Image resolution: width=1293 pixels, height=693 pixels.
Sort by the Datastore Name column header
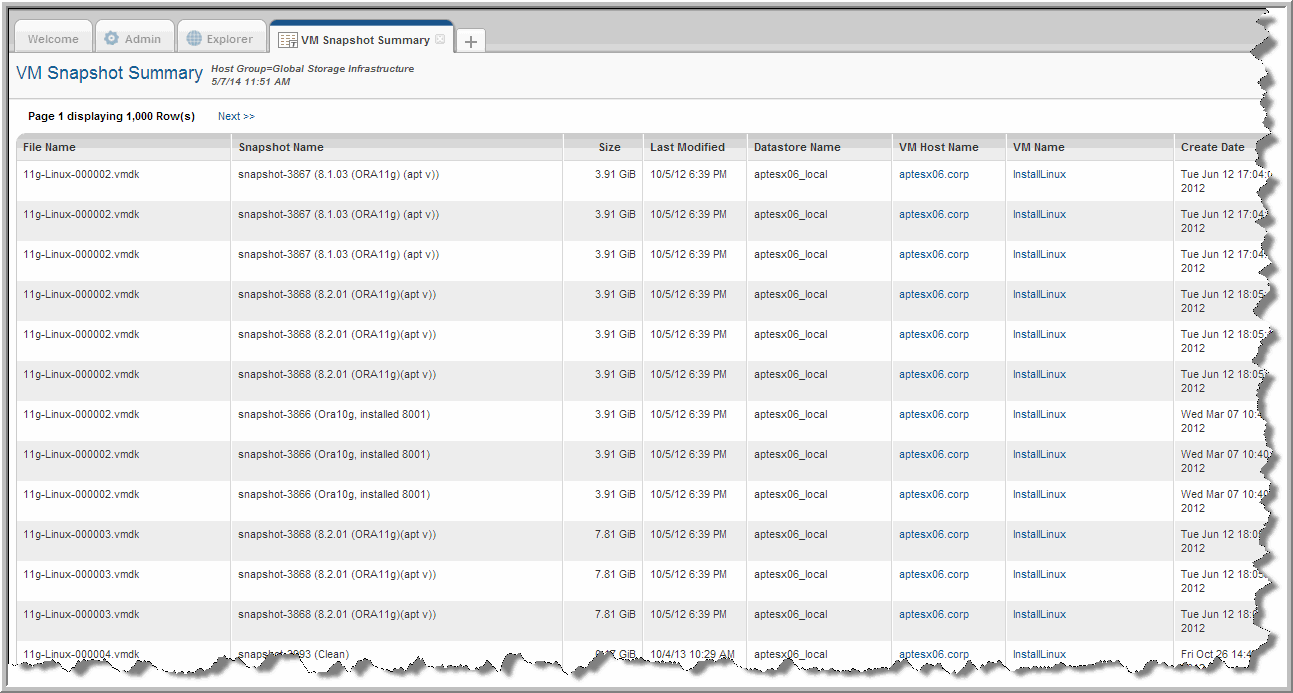pyautogui.click(x=797, y=147)
